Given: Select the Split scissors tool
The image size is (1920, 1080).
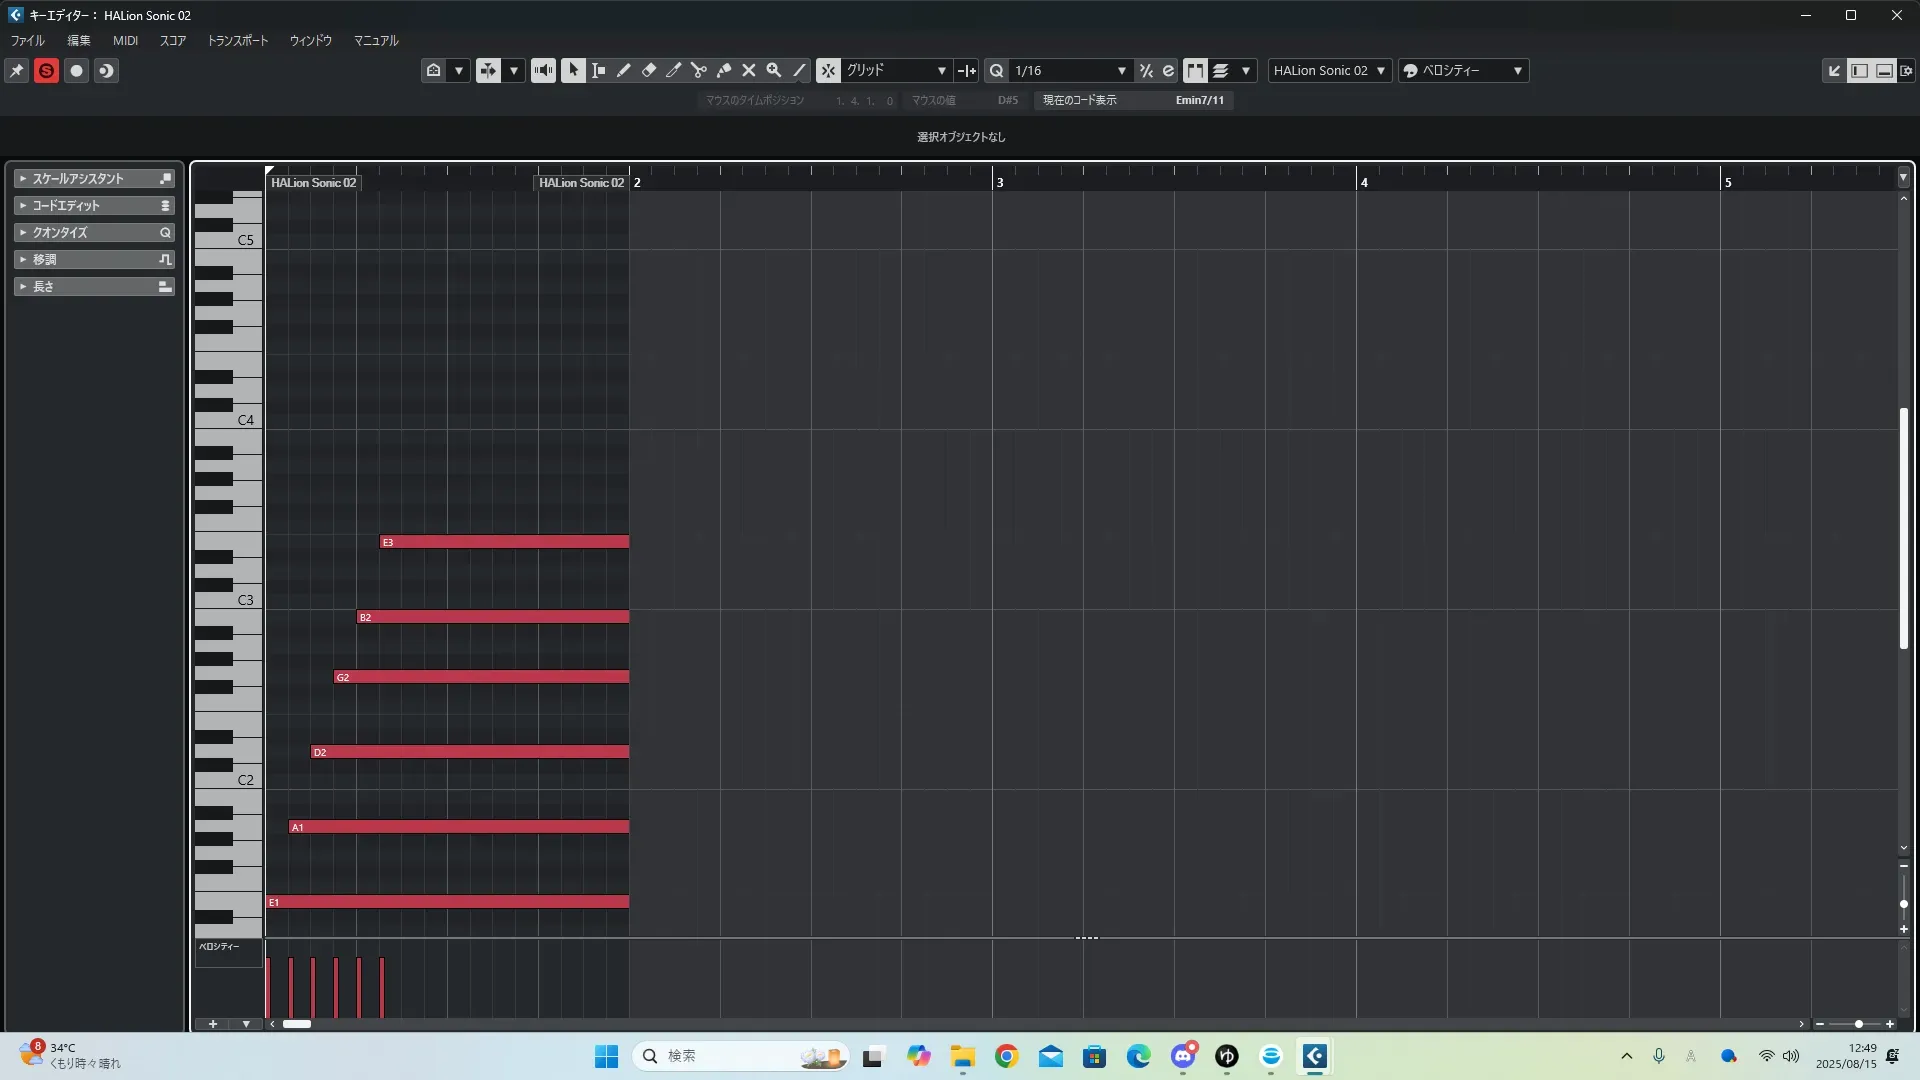Looking at the screenshot, I should coord(698,70).
